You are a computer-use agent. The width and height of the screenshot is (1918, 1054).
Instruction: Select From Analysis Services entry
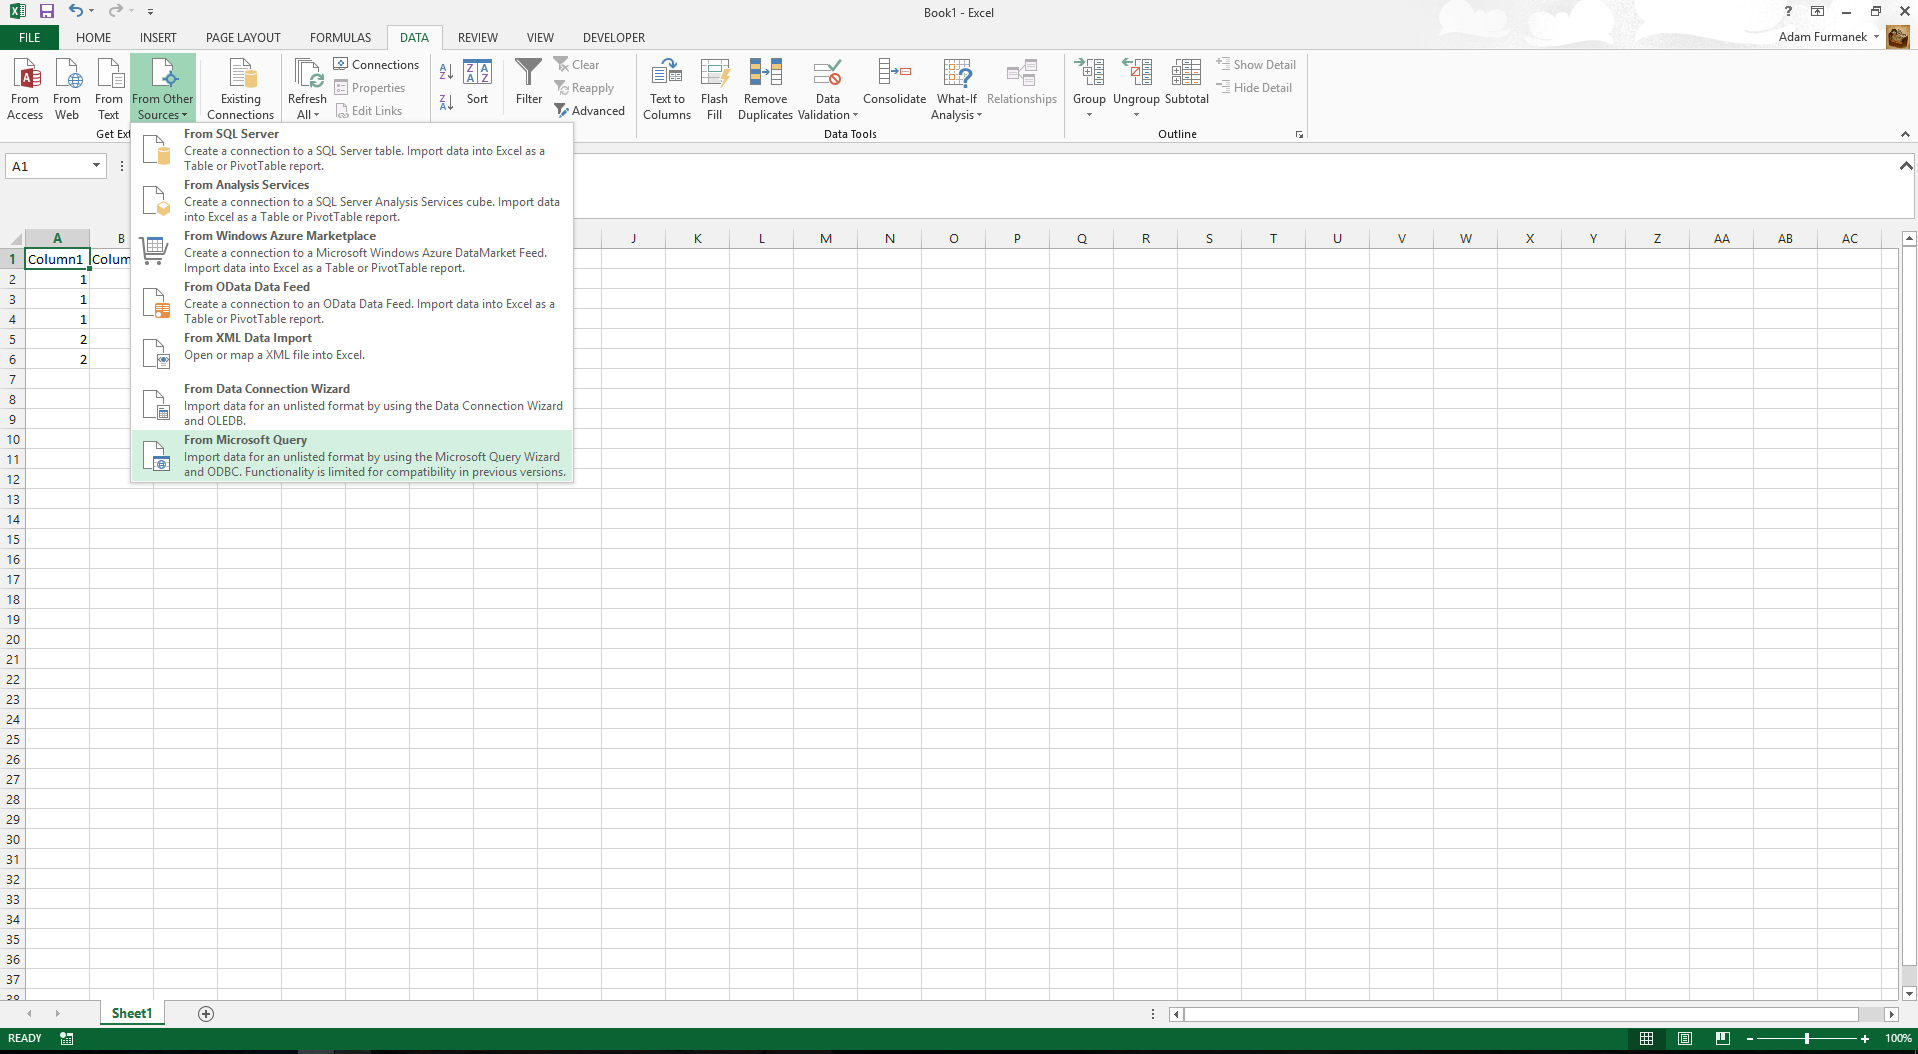[x=352, y=201]
